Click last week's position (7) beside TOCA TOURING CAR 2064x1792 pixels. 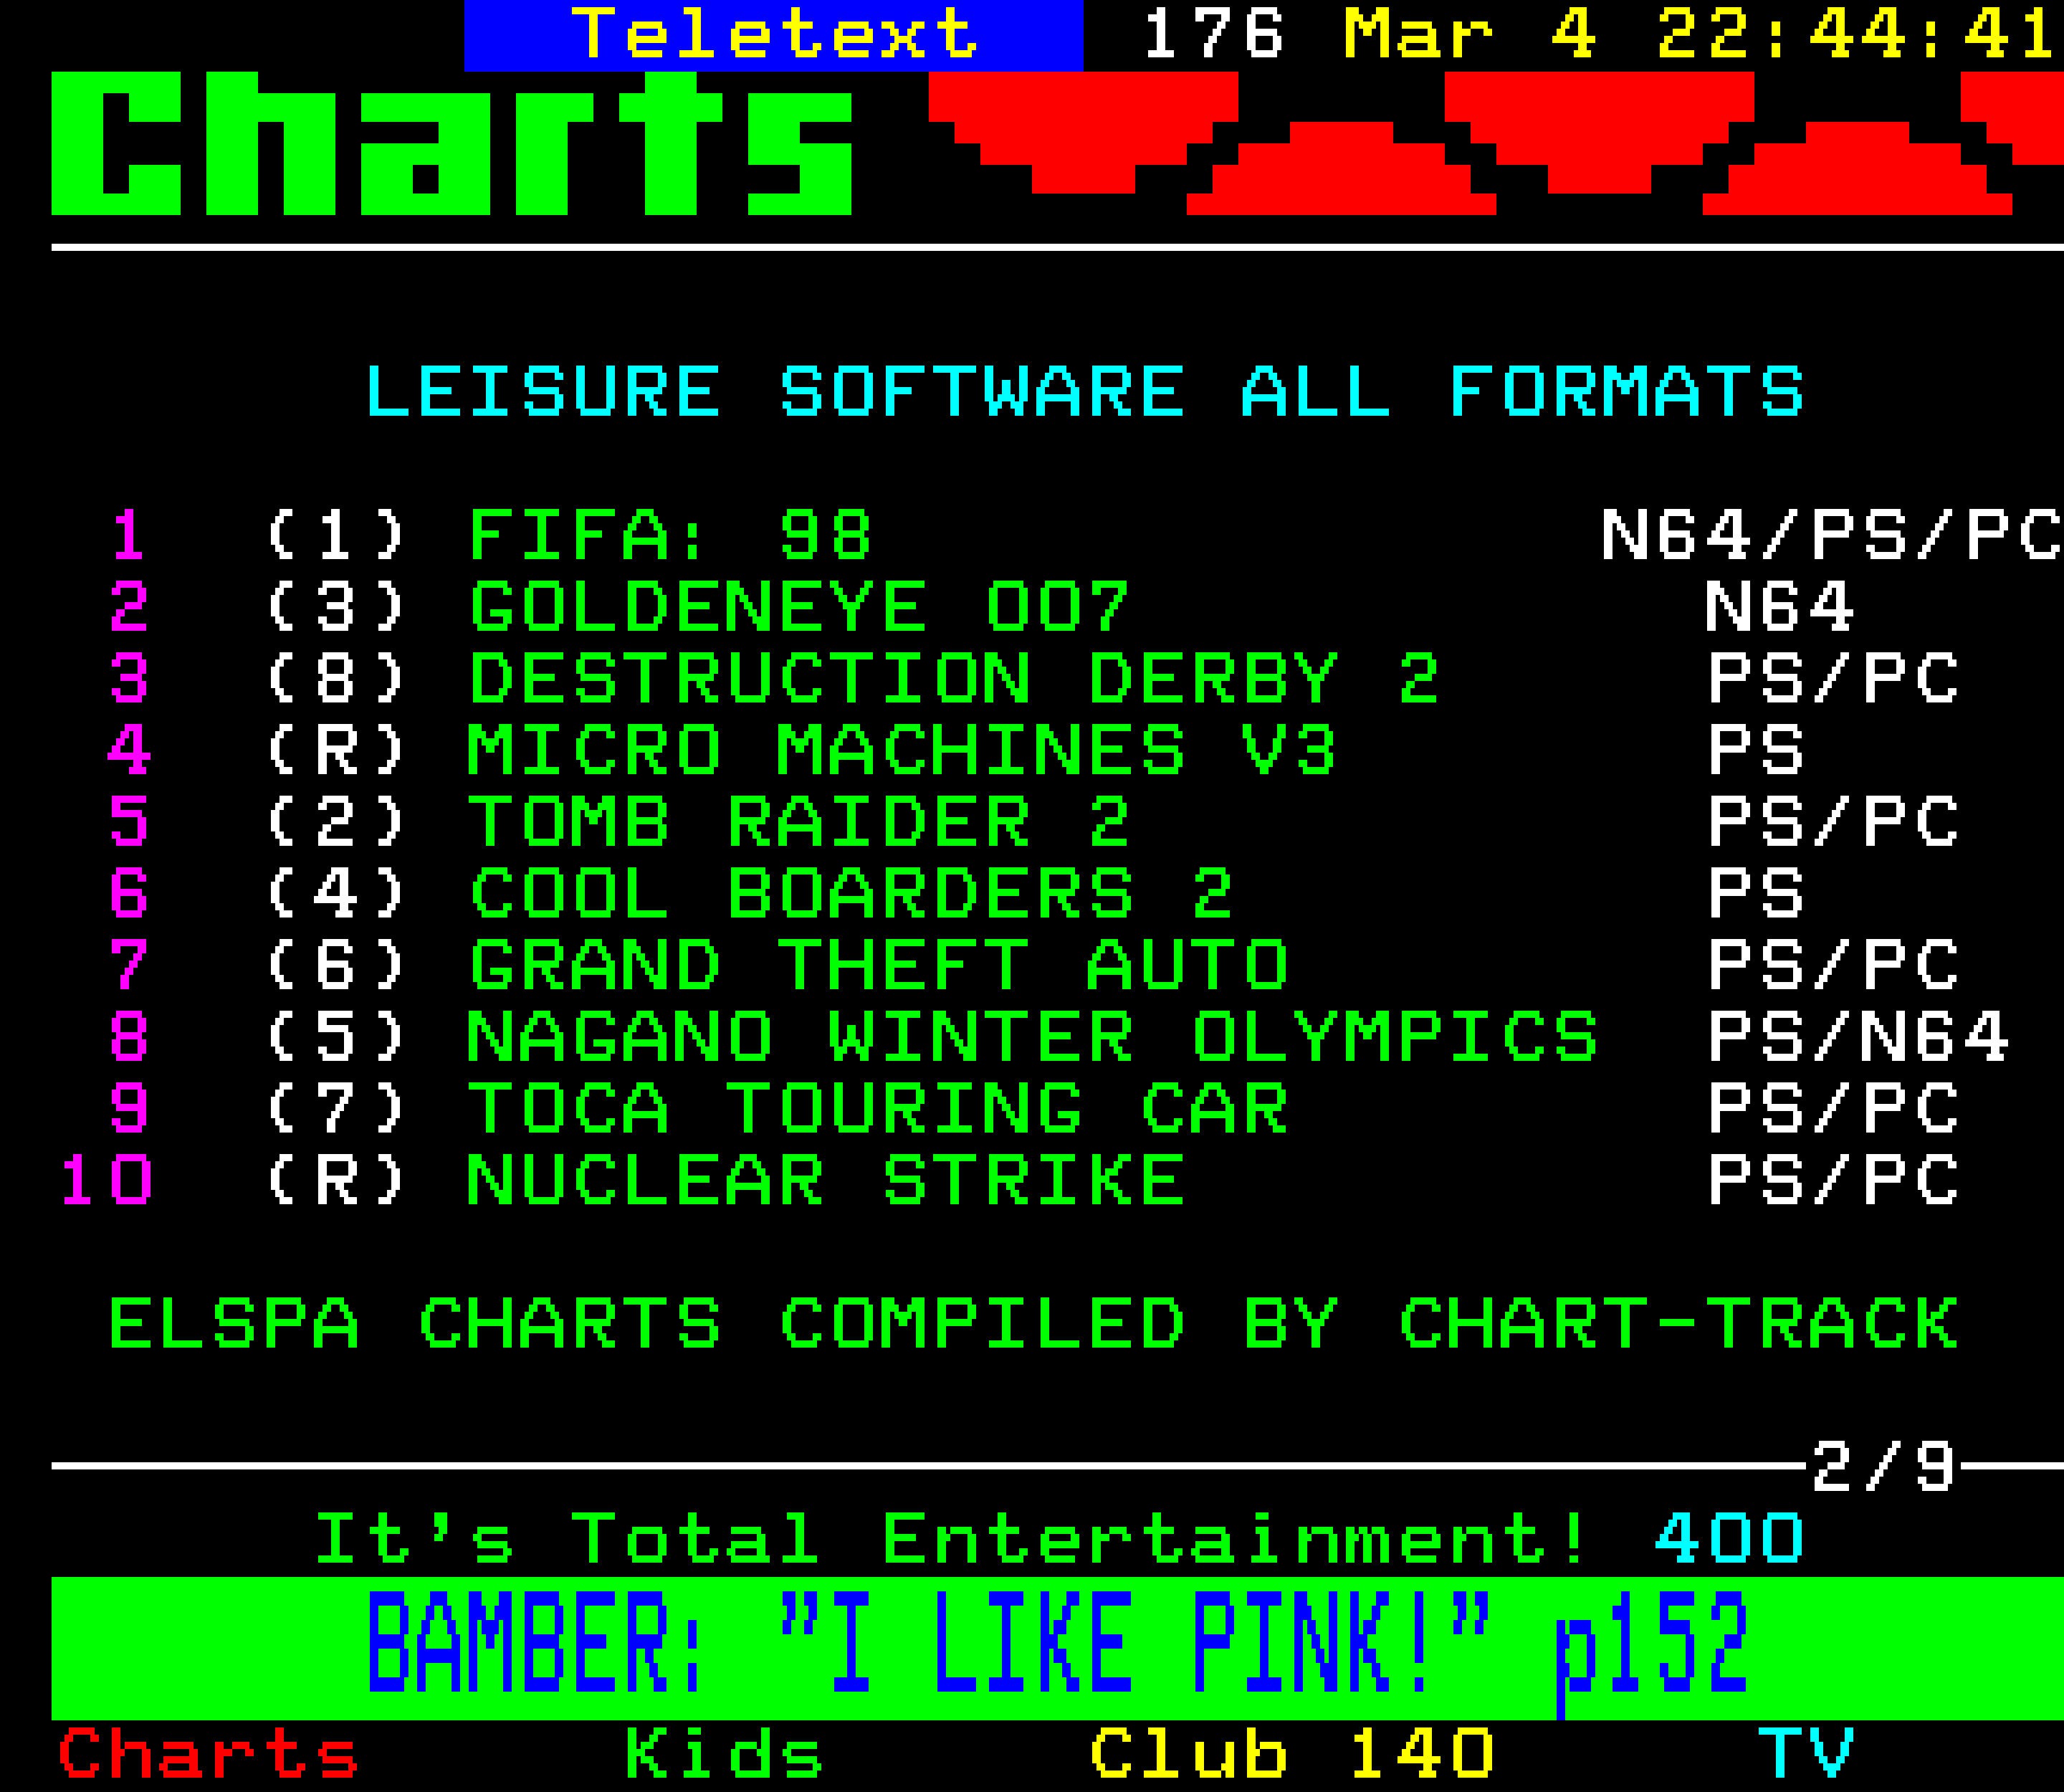tap(335, 1109)
